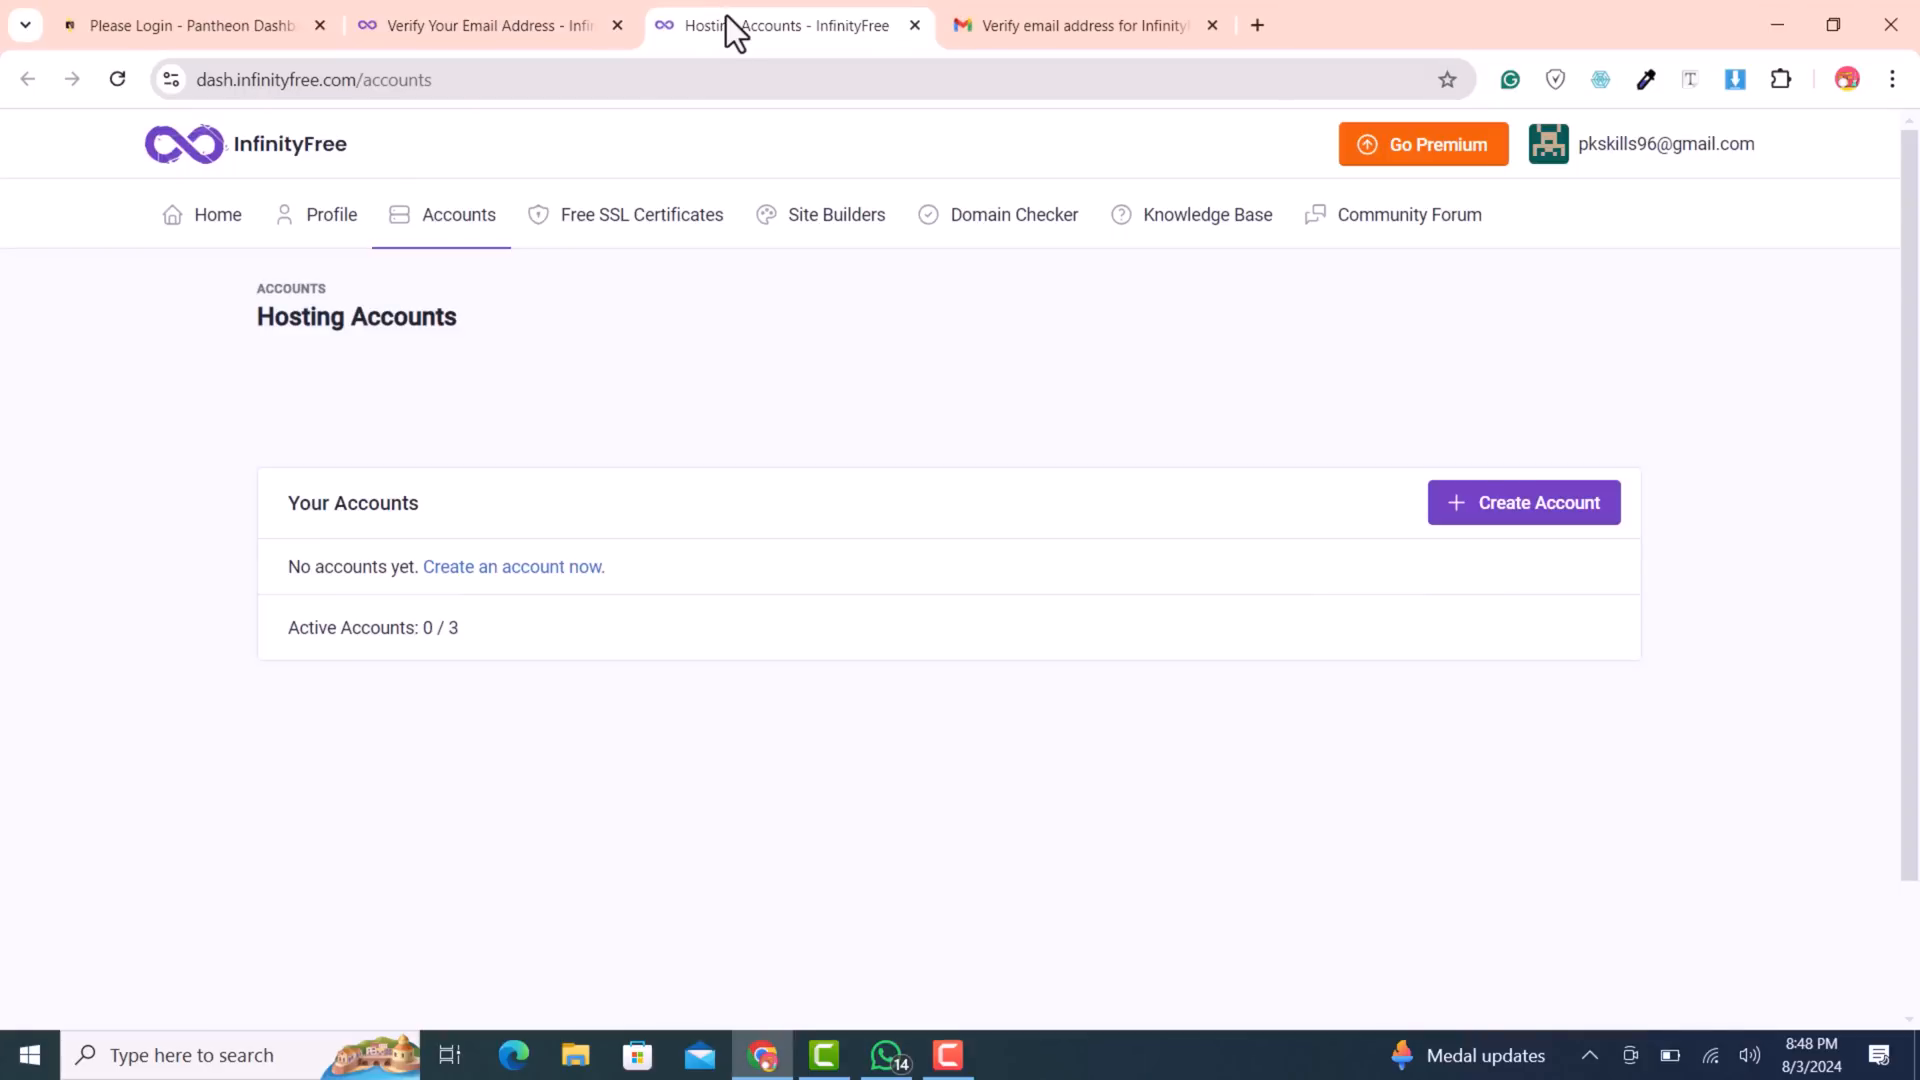Screen dimensions: 1920x1080
Task: Launch Microsoft Edge from taskbar
Action: (514, 1055)
